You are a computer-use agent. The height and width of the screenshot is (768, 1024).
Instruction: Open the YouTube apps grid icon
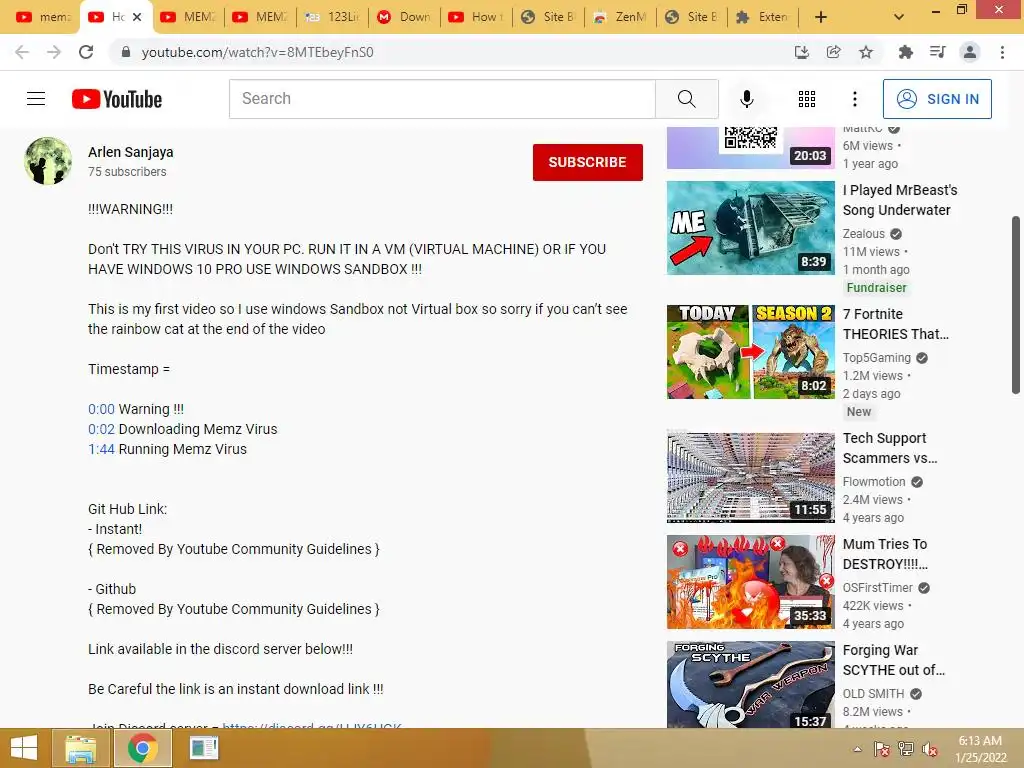[x=807, y=99]
